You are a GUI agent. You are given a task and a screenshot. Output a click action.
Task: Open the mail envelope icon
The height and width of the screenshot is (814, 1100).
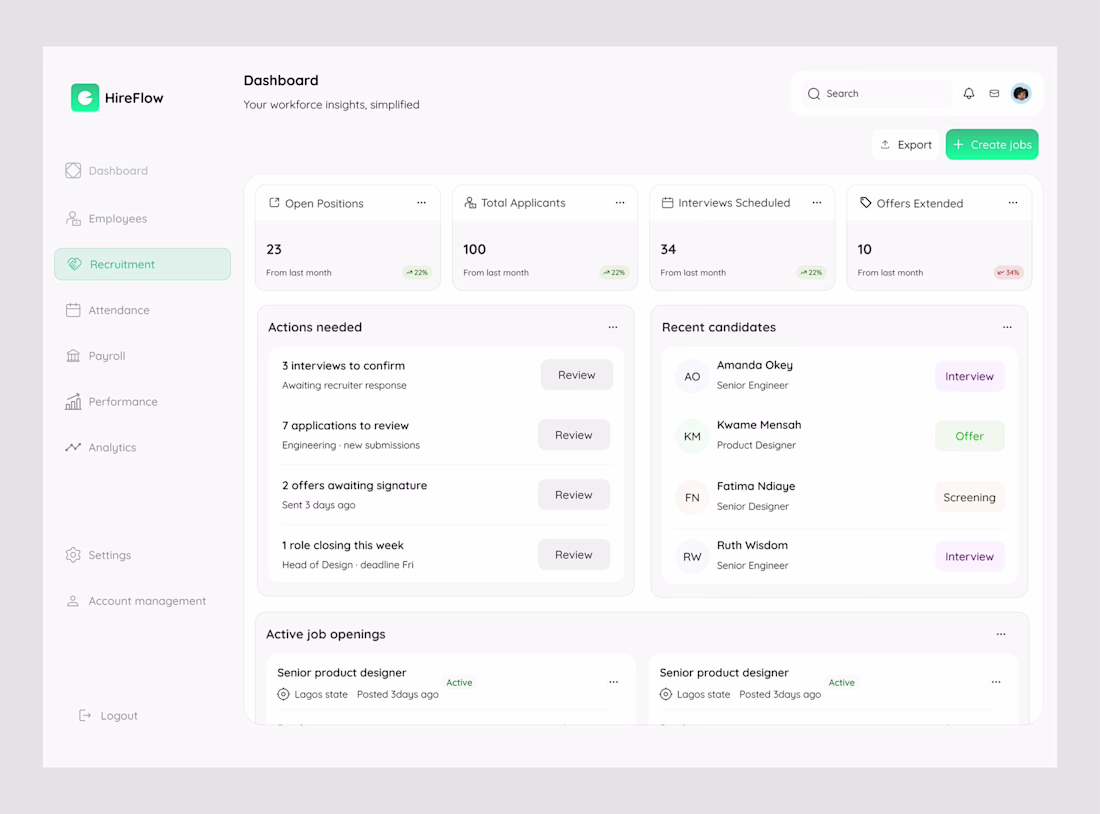[x=994, y=93]
